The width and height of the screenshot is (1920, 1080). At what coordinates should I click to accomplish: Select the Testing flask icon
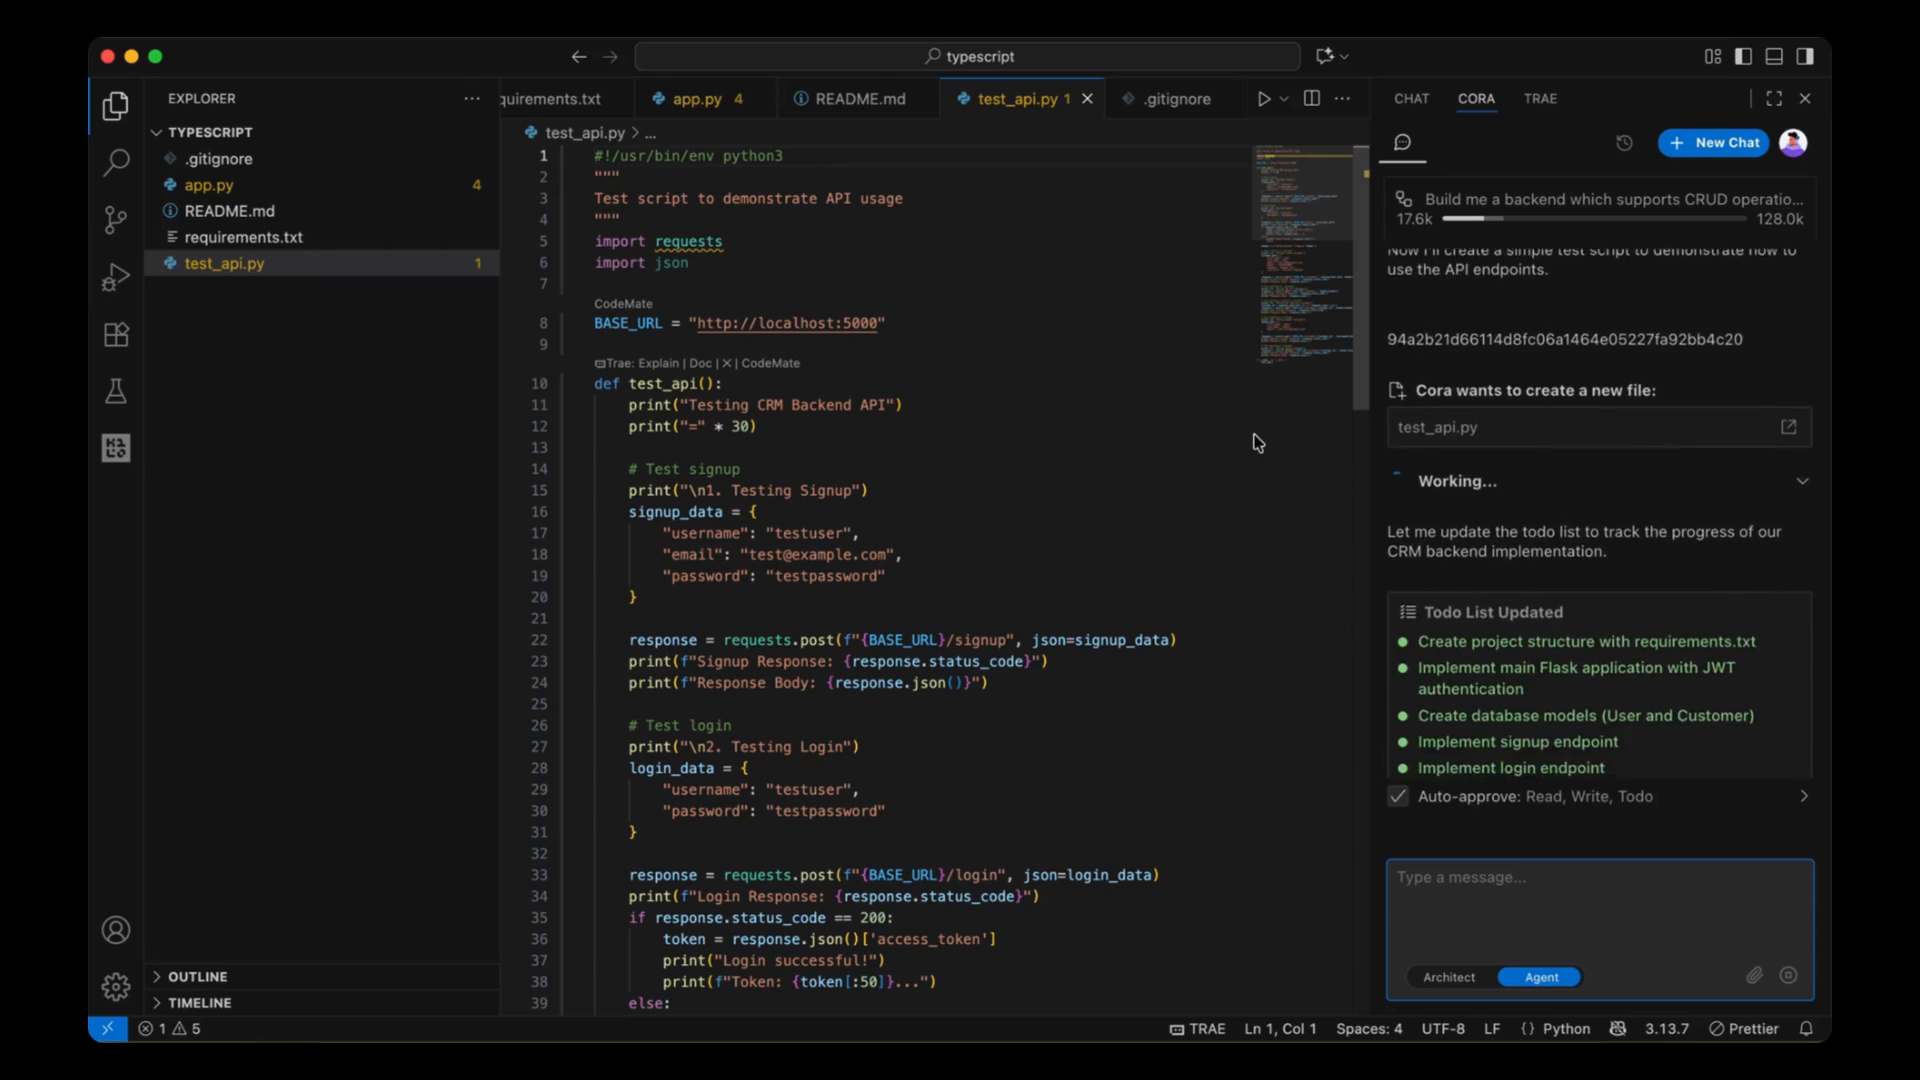116,391
